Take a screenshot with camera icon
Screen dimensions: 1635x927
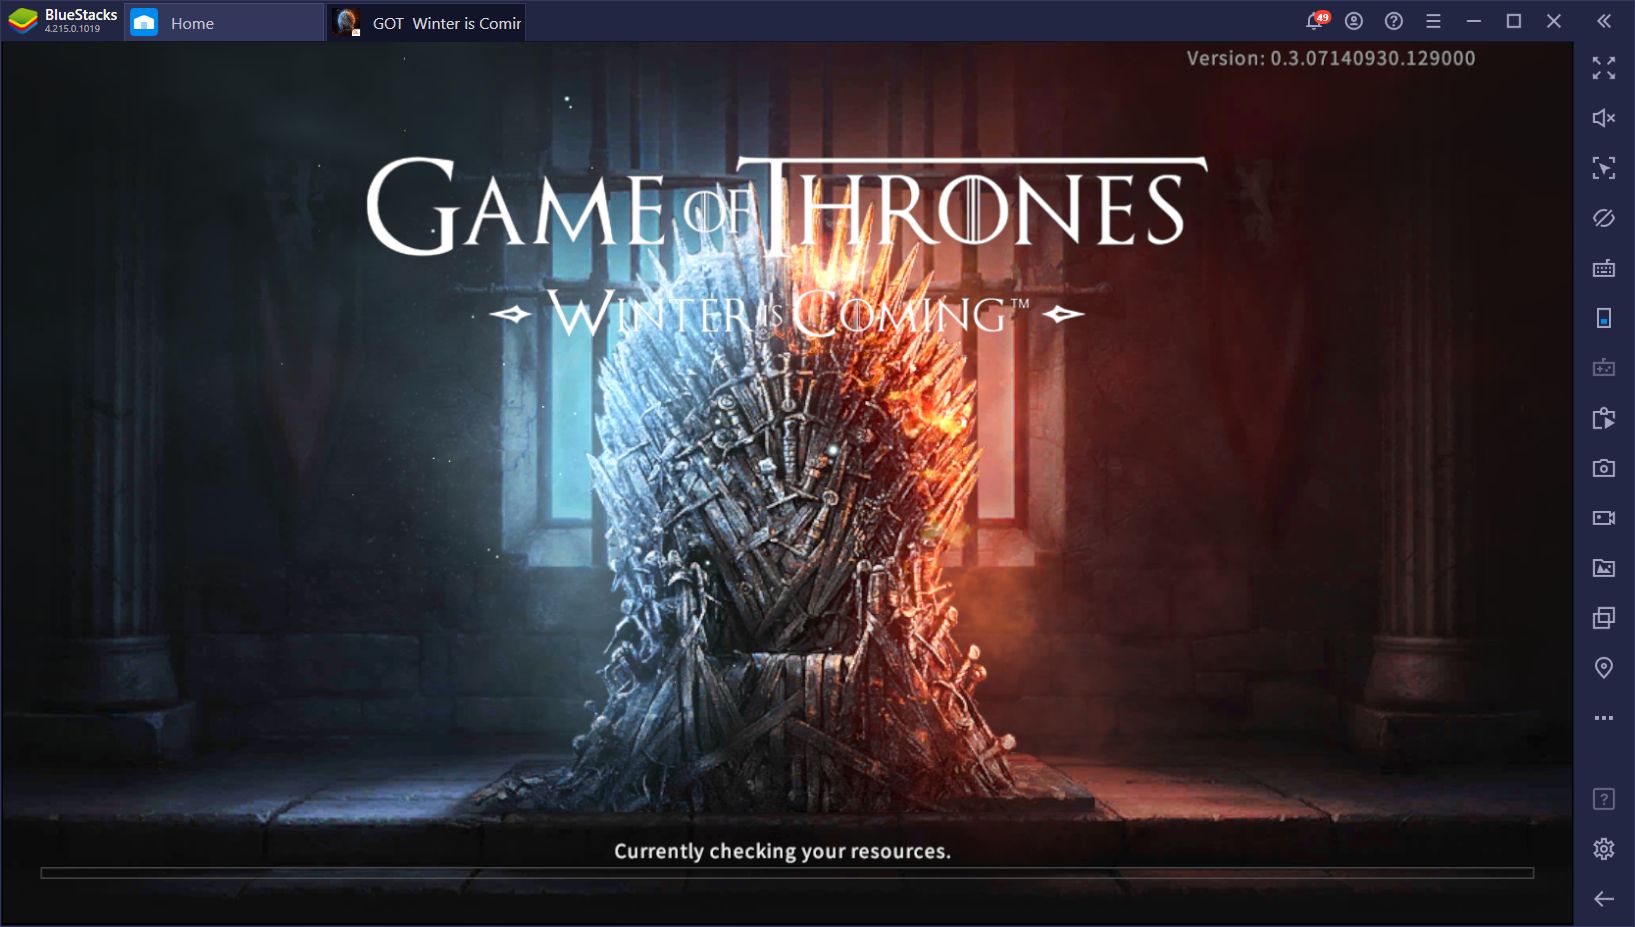coord(1604,468)
